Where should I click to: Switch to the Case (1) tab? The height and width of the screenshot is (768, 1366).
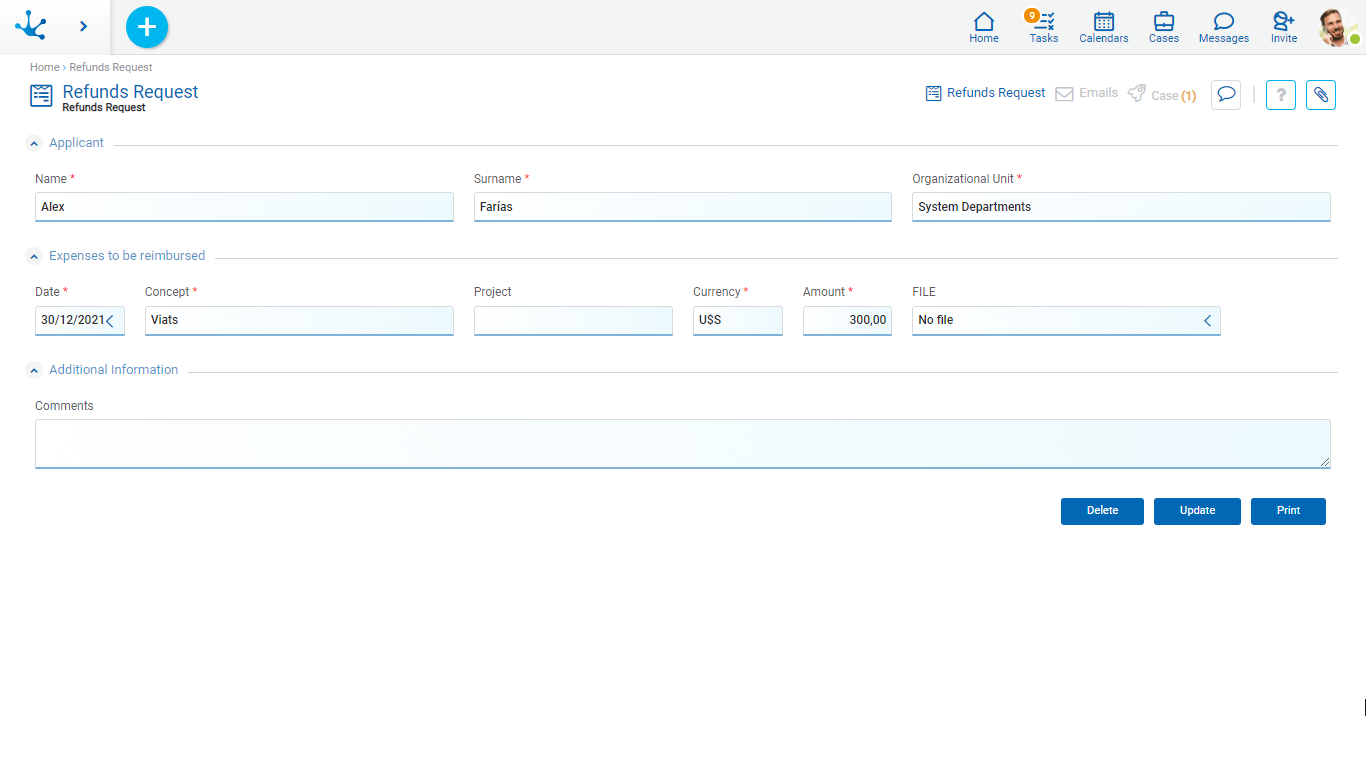[x=1162, y=95]
